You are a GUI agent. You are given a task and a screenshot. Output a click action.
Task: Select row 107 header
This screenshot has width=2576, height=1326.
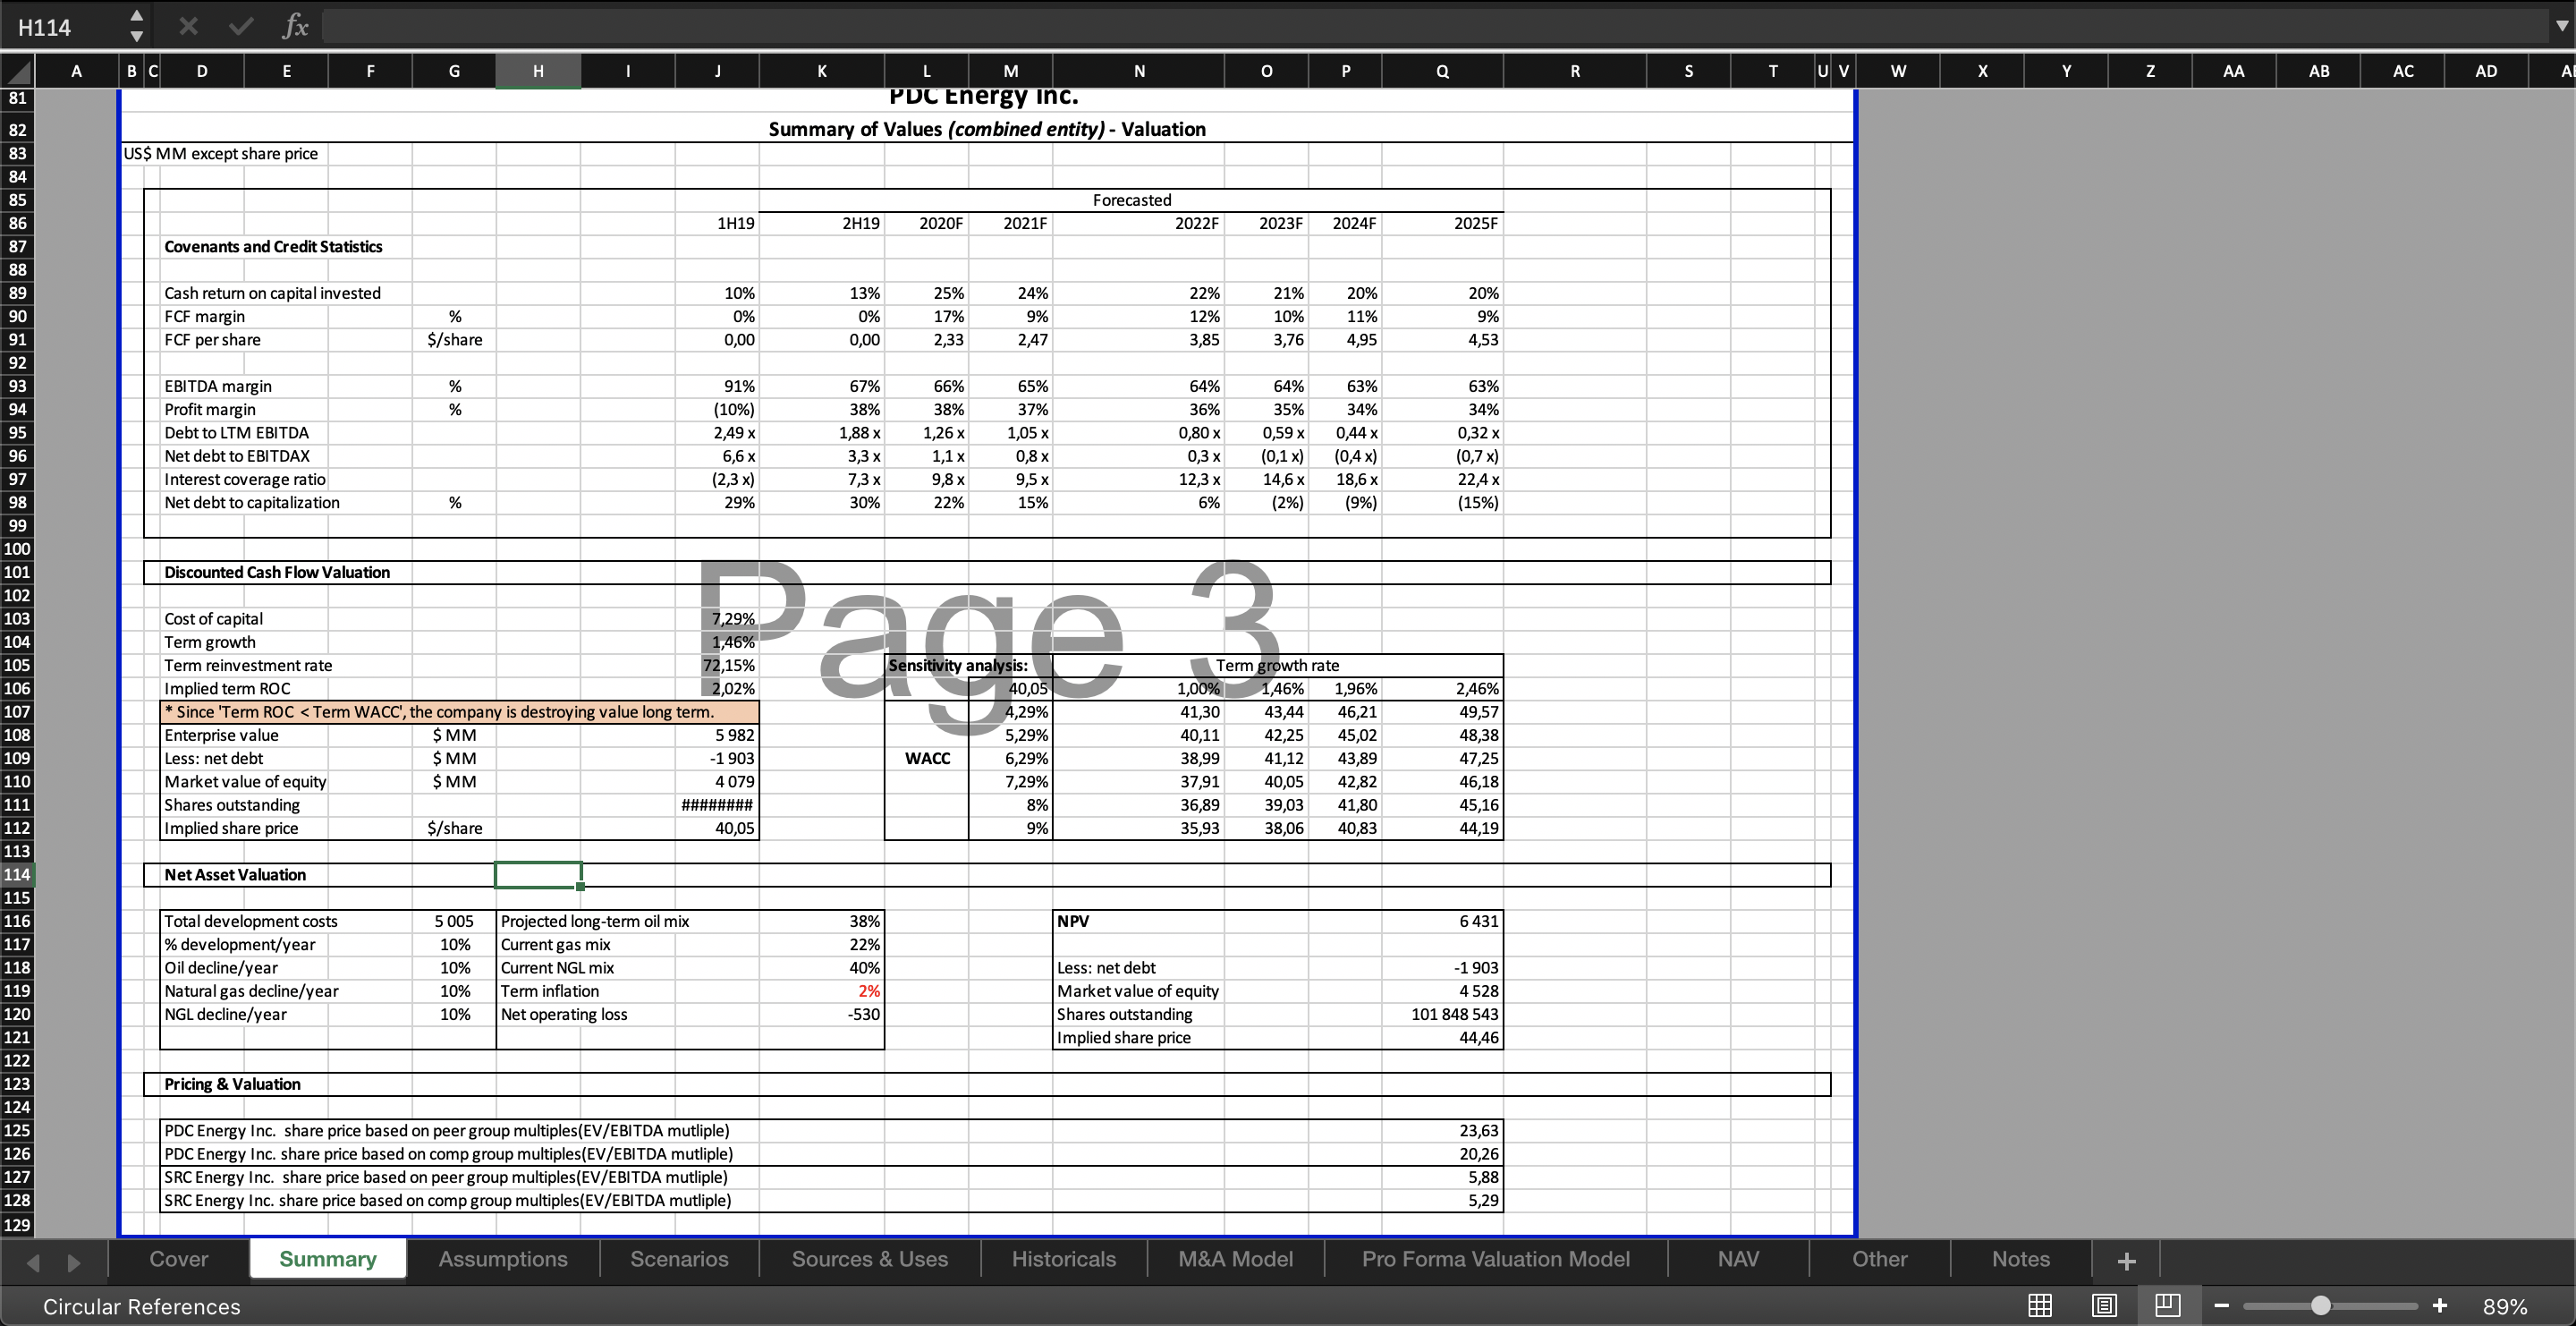(x=17, y=711)
